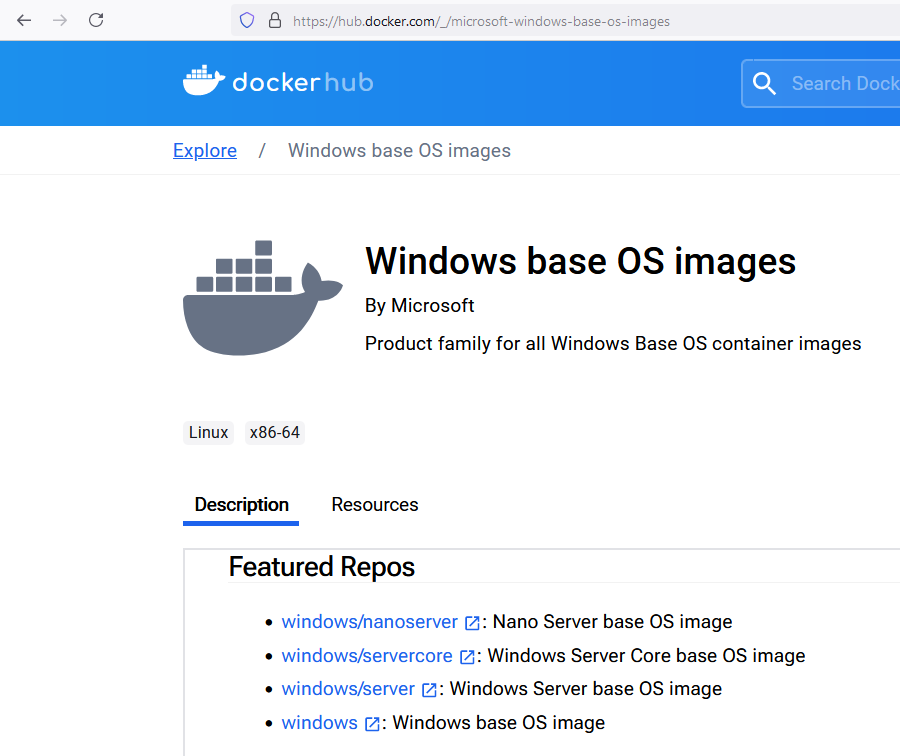Open the Explore breadcrumb link
This screenshot has height=756, width=900.
205,150
